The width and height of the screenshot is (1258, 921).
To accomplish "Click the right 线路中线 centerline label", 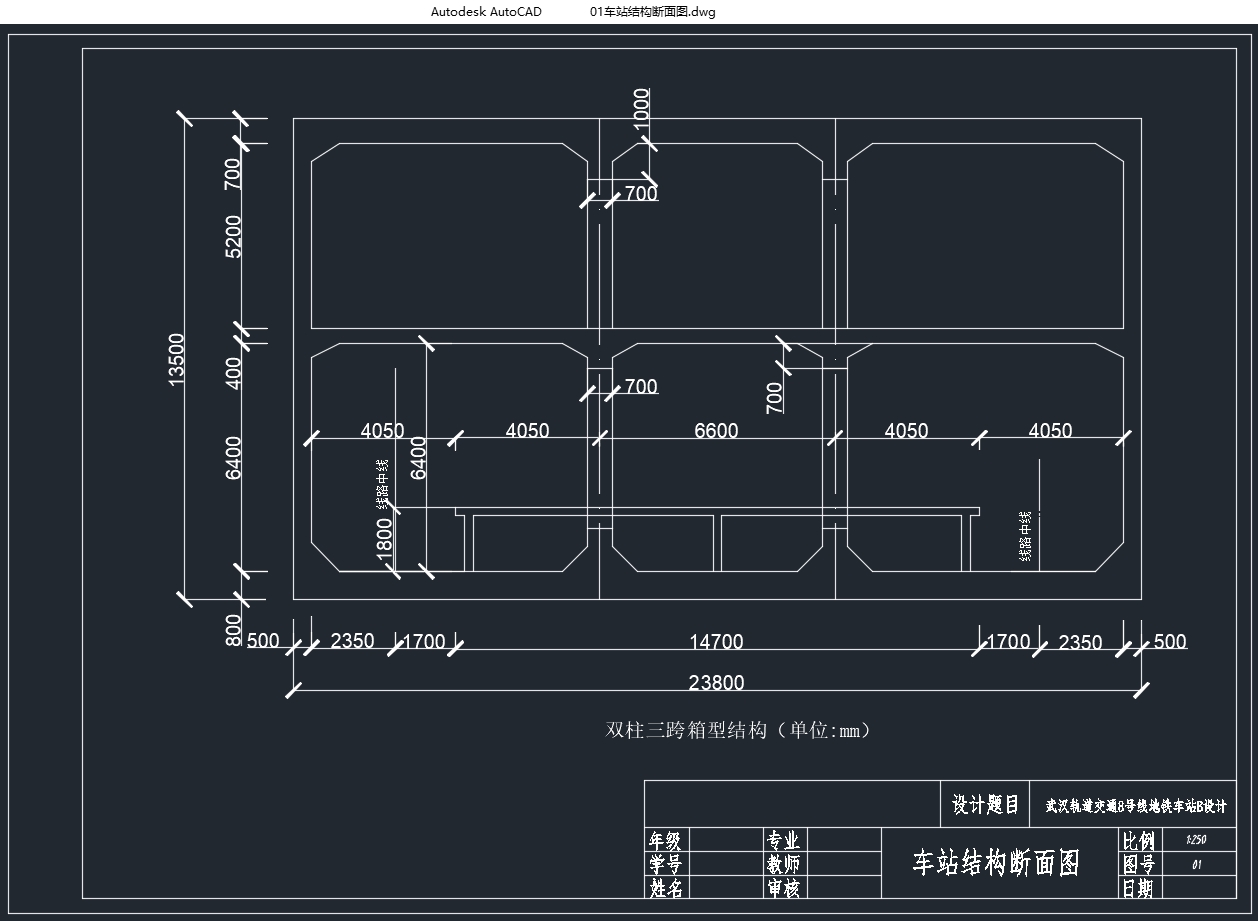I will pyautogui.click(x=1025, y=536).
